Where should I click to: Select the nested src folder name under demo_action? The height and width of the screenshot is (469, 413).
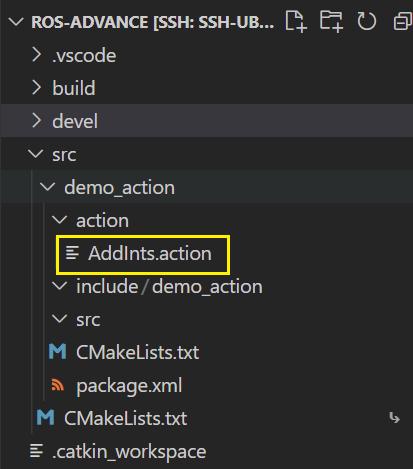click(x=88, y=320)
